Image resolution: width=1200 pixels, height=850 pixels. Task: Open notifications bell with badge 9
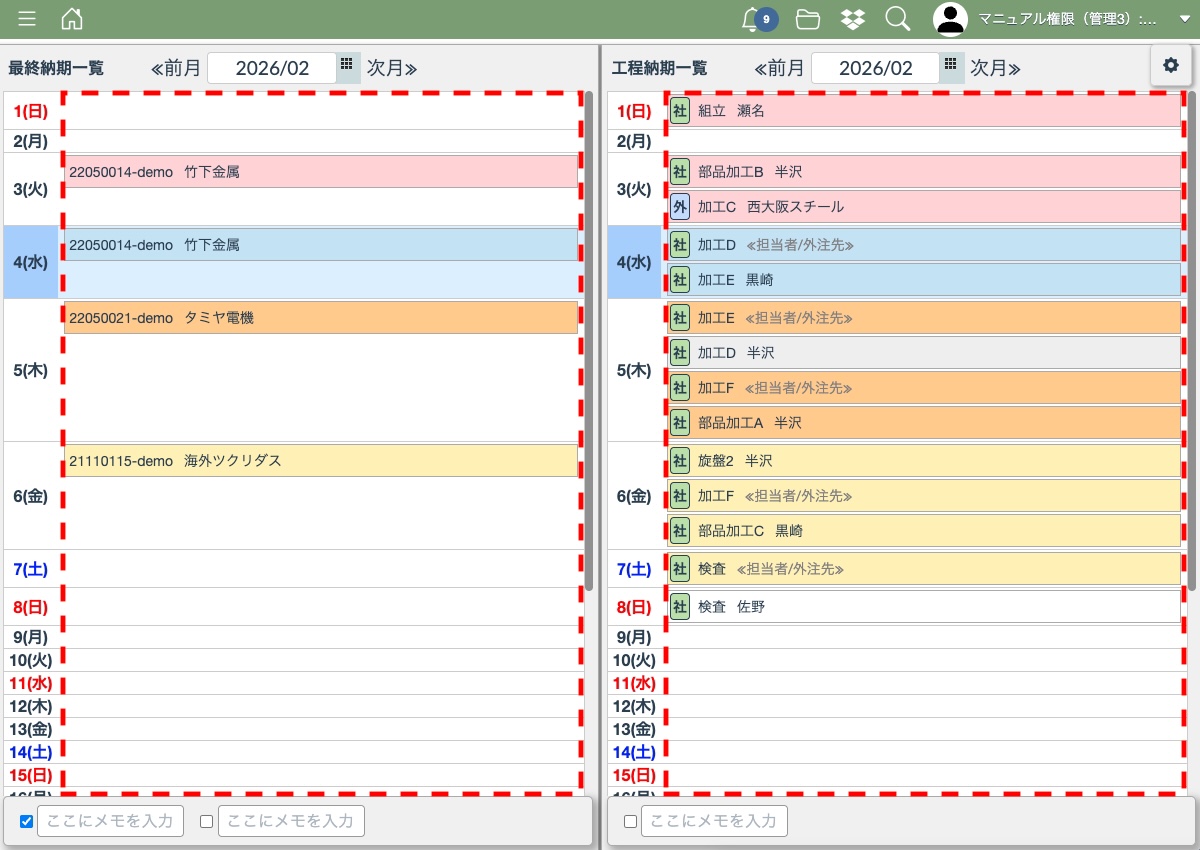752,19
